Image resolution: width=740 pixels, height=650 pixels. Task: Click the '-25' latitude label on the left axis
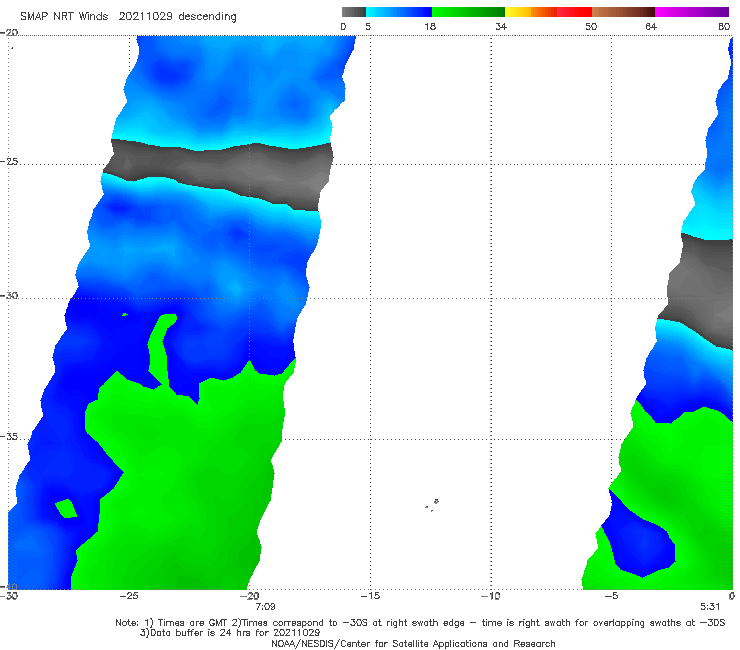(x=9, y=161)
